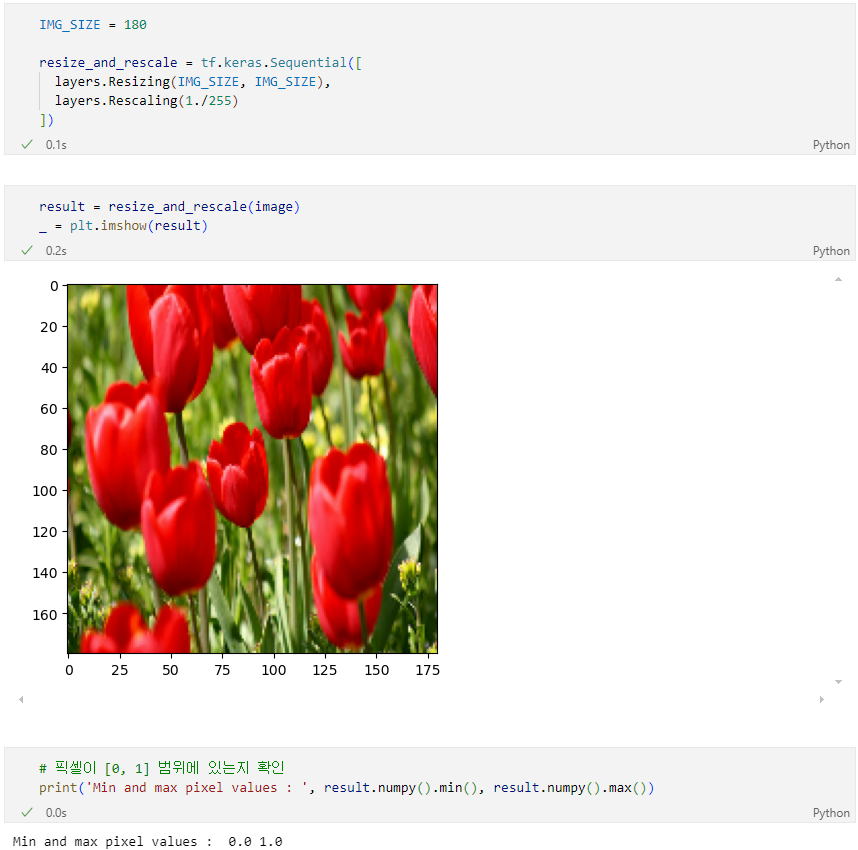This screenshot has height=850, width=858.
Task: Click the output scroll right arrow
Action: pyautogui.click(x=821, y=699)
